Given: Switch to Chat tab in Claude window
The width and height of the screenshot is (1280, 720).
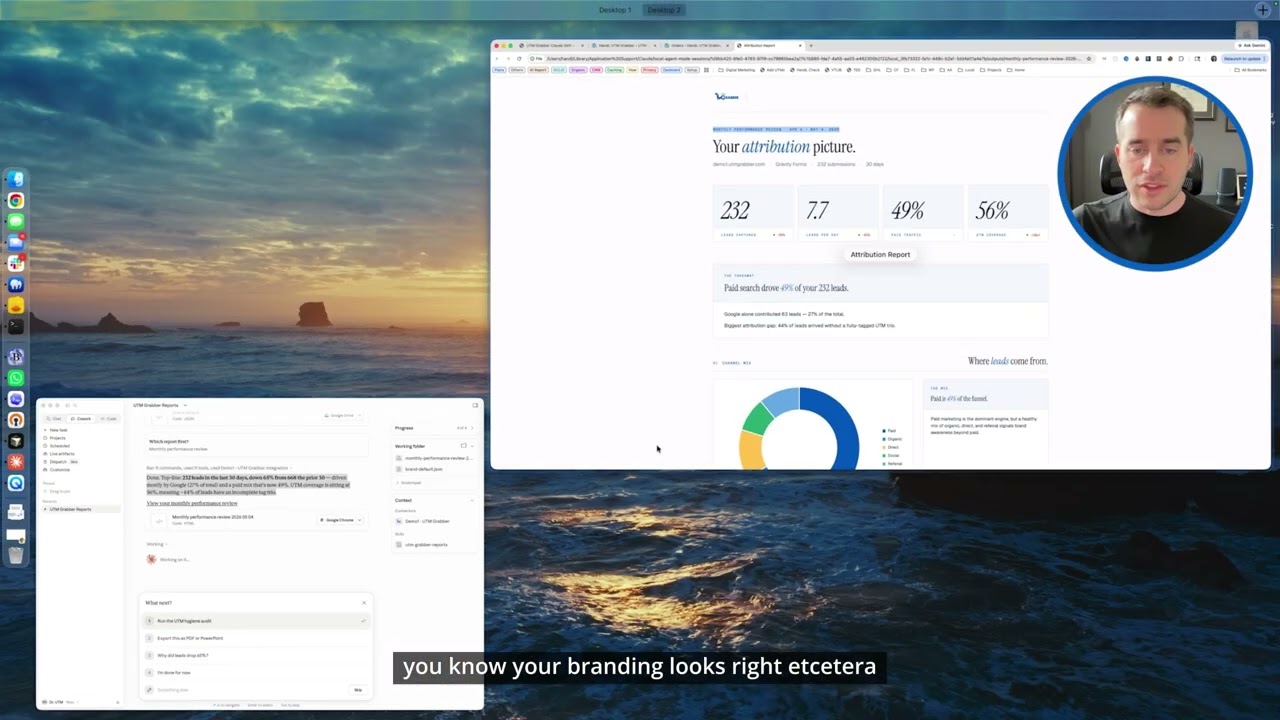Looking at the screenshot, I should [x=54, y=418].
